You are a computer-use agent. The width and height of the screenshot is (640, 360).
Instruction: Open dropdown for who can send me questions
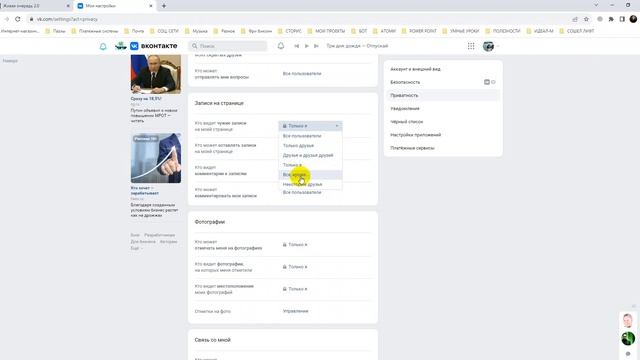[x=302, y=74]
